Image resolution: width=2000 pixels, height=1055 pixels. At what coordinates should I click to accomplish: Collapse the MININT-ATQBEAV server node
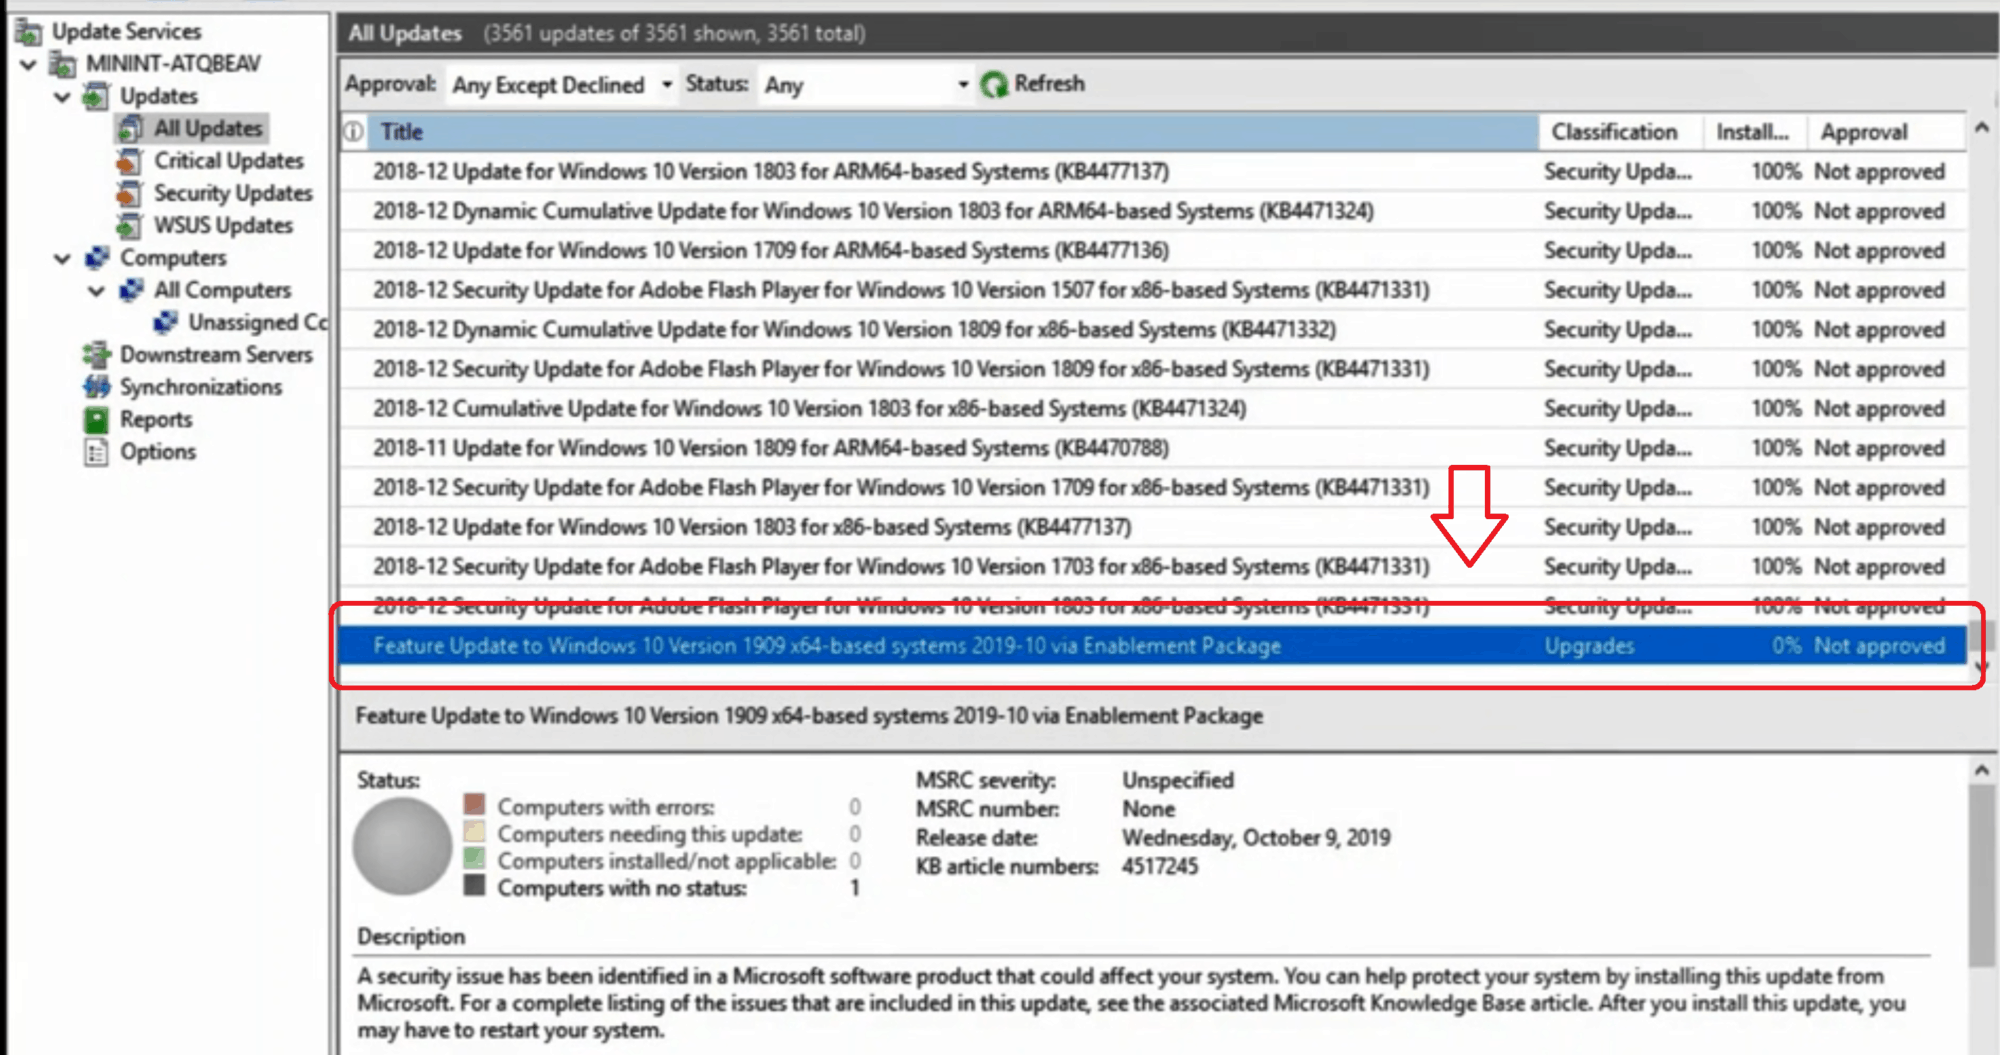29,65
